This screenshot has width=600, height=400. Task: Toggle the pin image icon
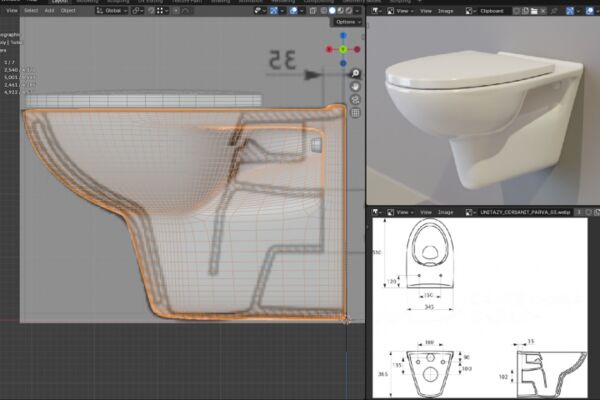click(554, 11)
